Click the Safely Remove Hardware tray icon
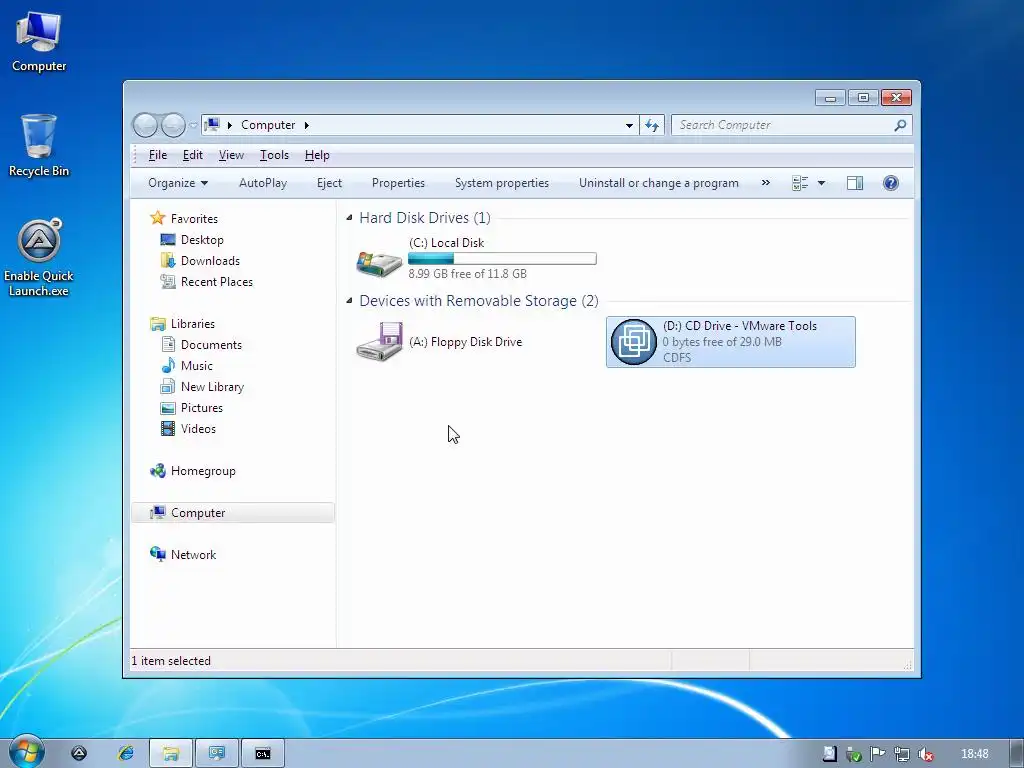Screen dimensions: 1024x768 (x=854, y=754)
